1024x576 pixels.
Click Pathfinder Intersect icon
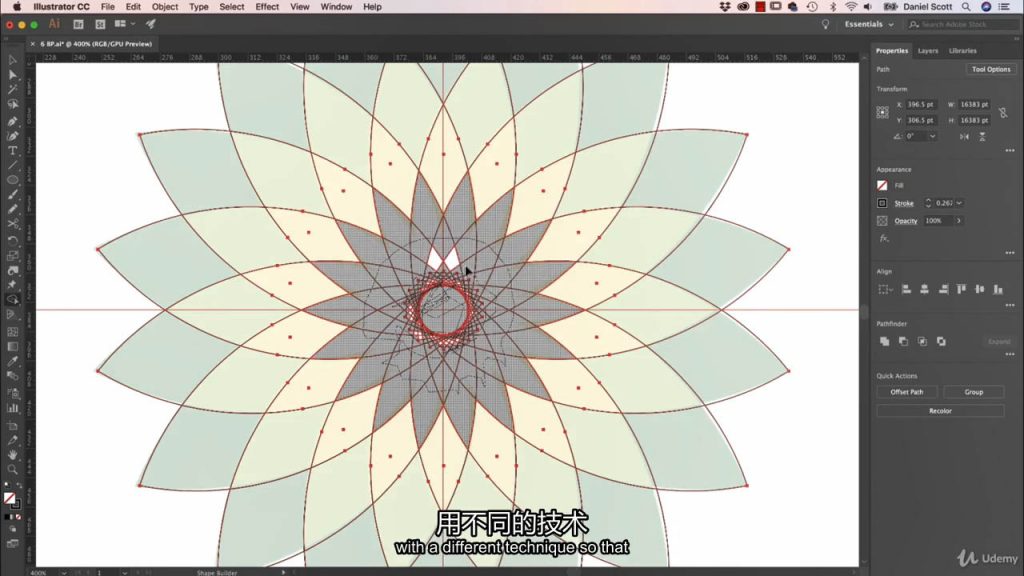tap(922, 342)
